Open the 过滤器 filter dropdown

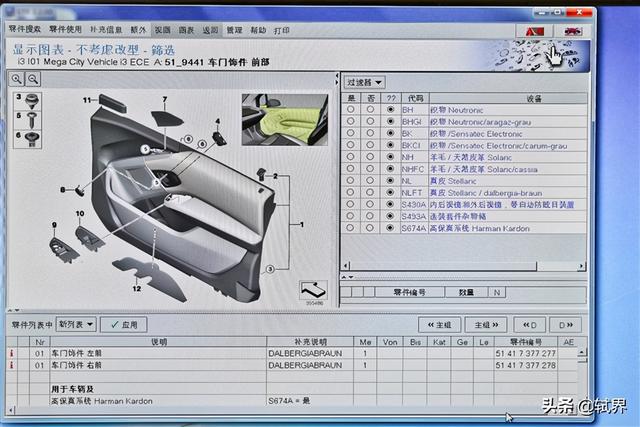coord(364,82)
